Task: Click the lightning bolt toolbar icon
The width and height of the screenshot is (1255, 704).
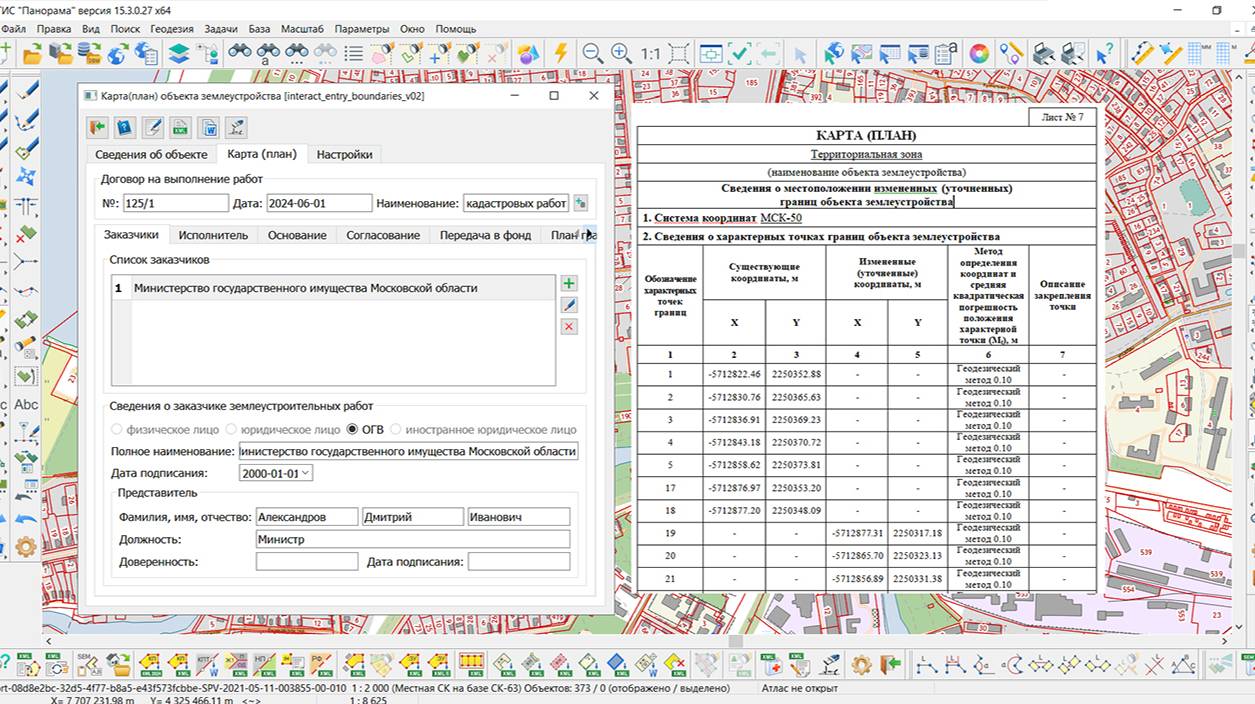Action: click(561, 53)
